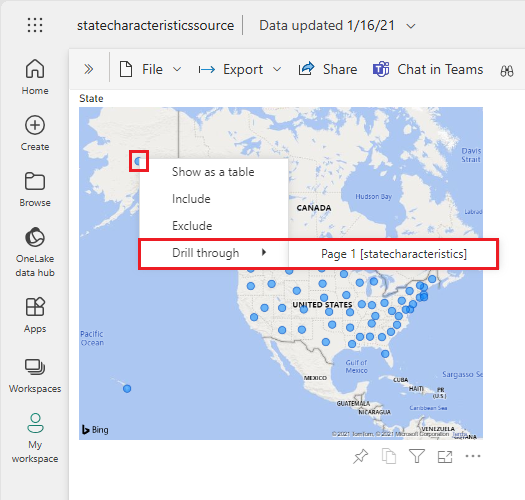Go to Home in sidebar
The height and width of the screenshot is (500, 525).
[35, 77]
